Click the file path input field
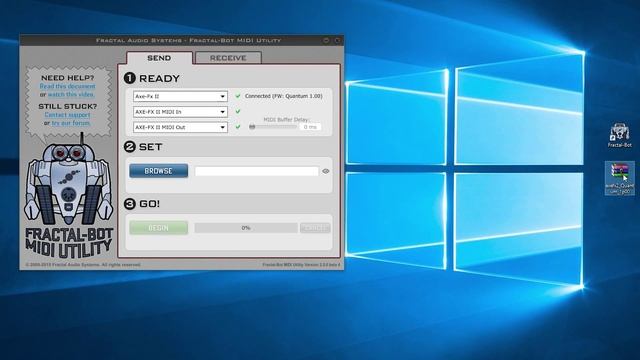The height and width of the screenshot is (360, 640). pyautogui.click(x=257, y=171)
